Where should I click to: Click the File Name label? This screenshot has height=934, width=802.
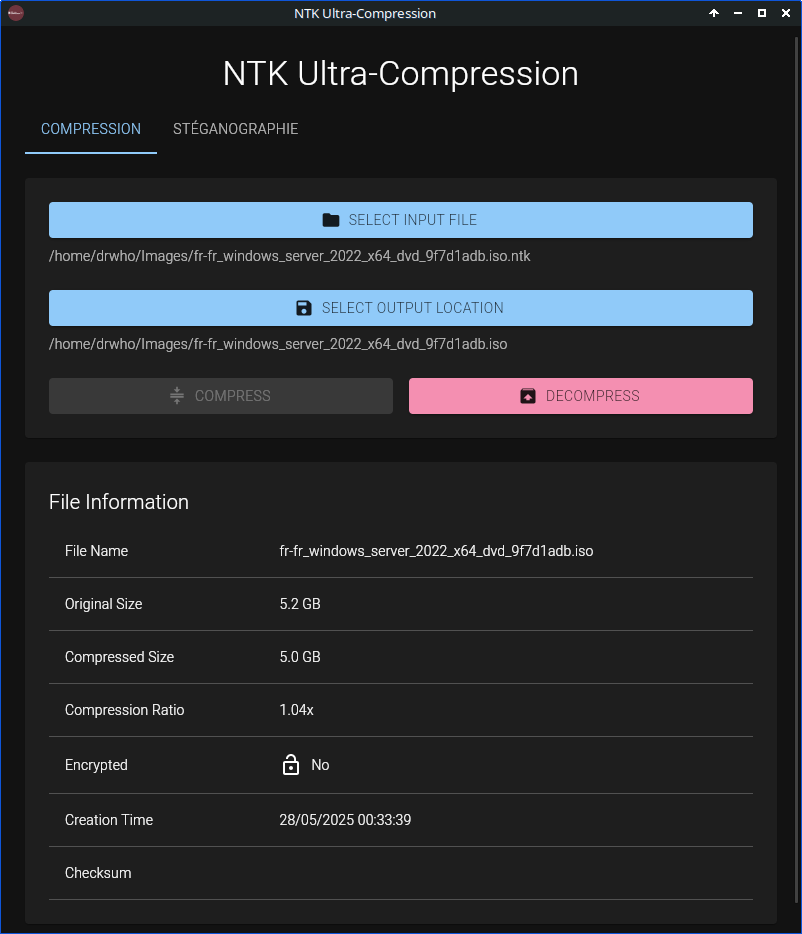pyautogui.click(x=97, y=551)
